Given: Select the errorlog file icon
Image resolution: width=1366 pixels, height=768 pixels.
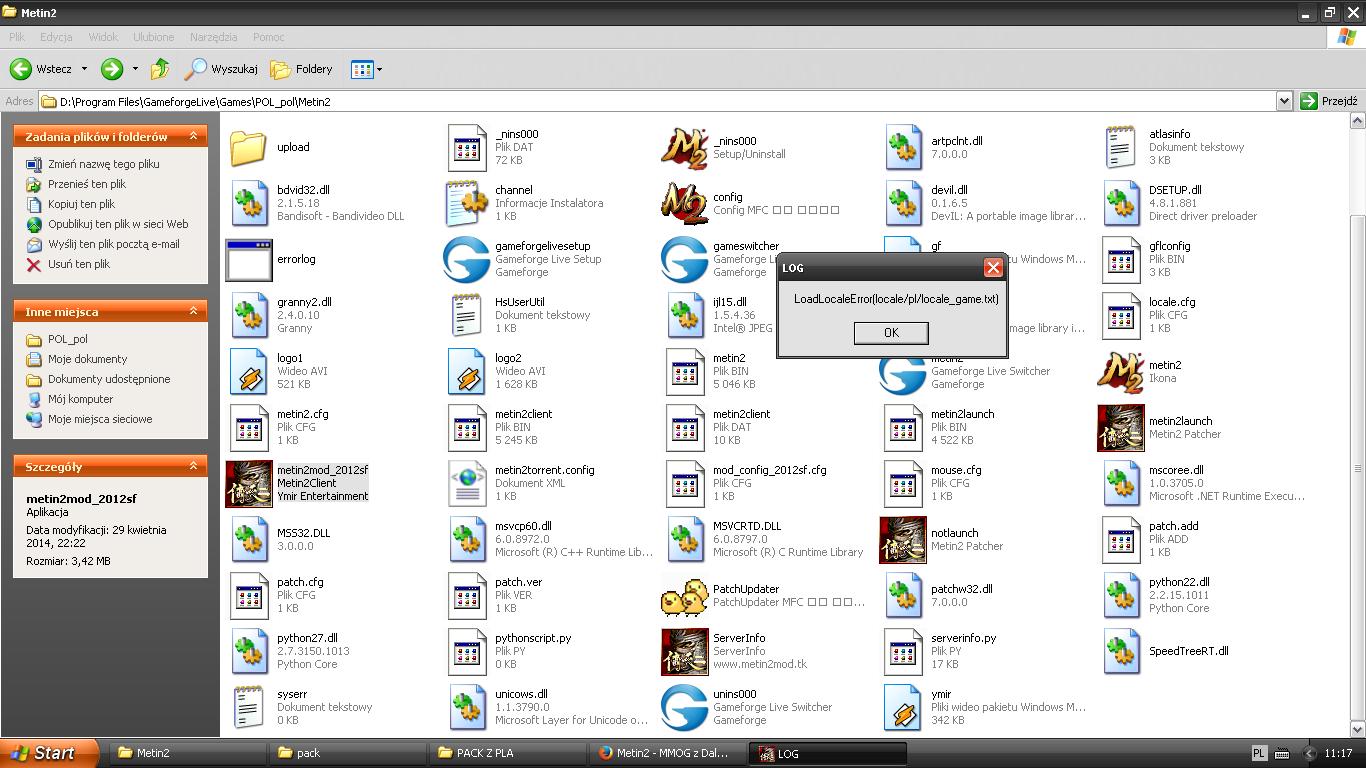Looking at the screenshot, I should tap(249, 259).
